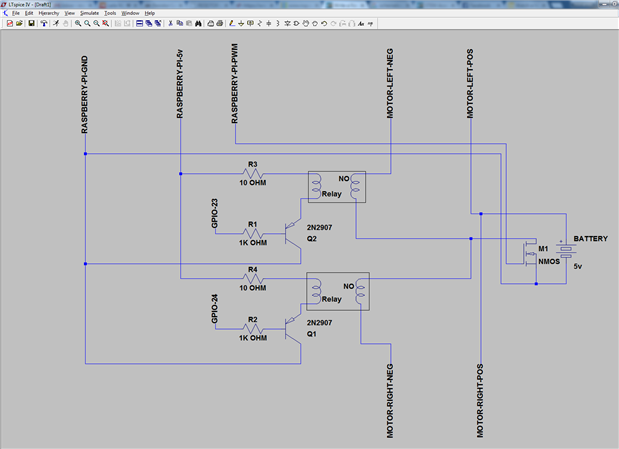Open the Help menu
619x449 pixels.
click(x=150, y=12)
